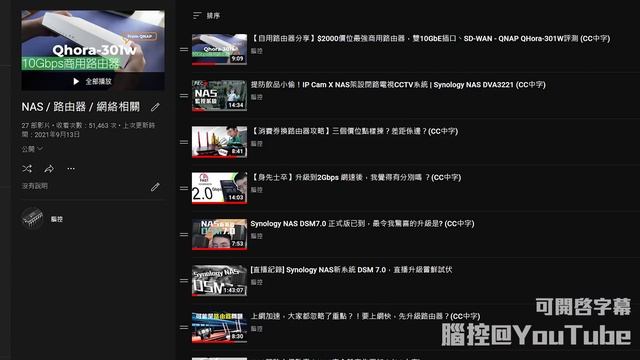The height and width of the screenshot is (360, 640).
Task: Click drag handle beside DSM7.0 正式版 video
Action: point(184,235)
